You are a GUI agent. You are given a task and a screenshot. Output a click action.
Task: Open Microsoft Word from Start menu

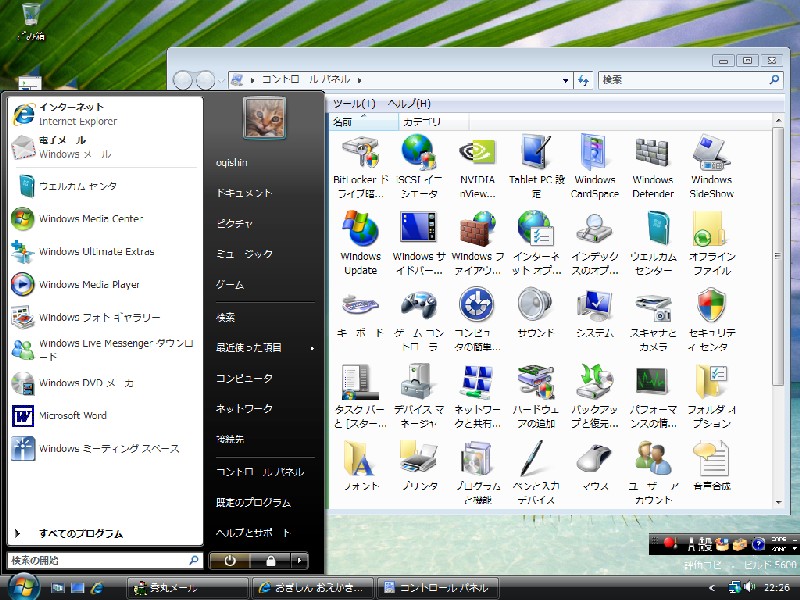click(x=105, y=415)
